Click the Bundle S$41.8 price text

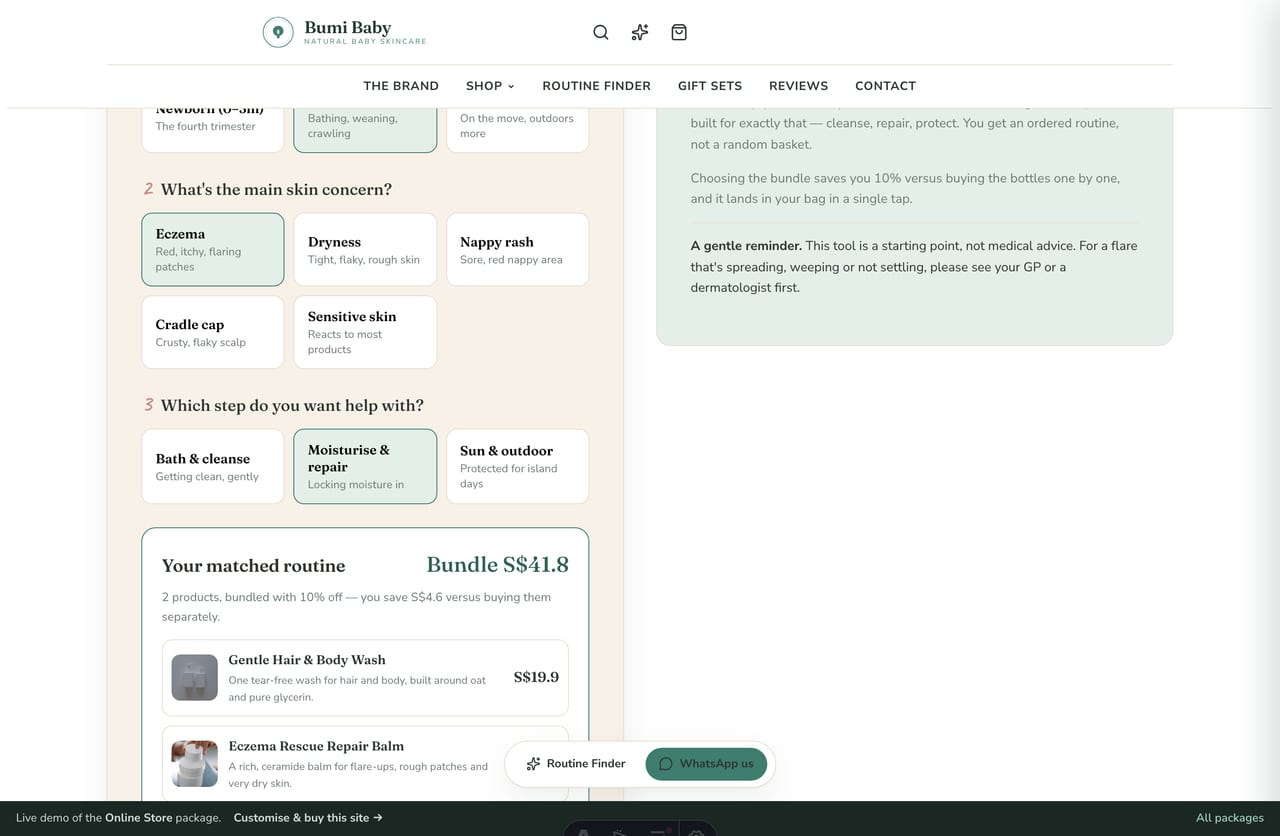[498, 565]
